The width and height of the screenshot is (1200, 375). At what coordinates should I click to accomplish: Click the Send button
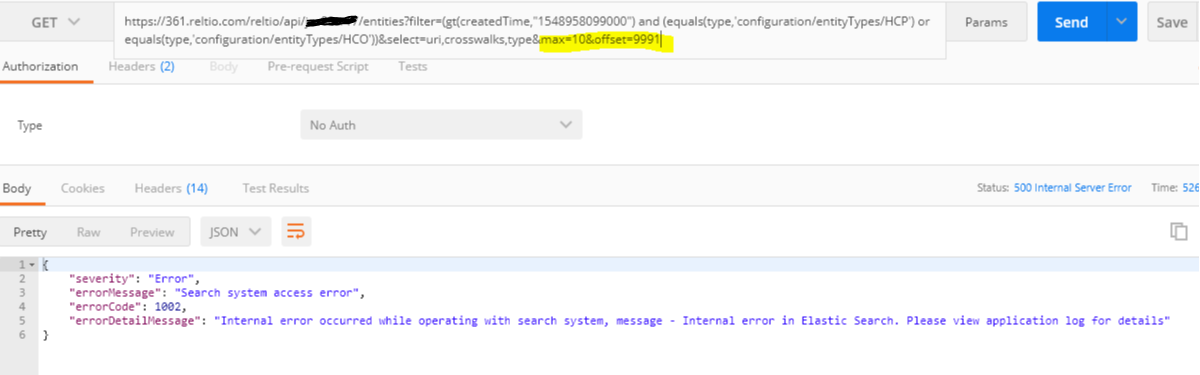pos(1071,22)
